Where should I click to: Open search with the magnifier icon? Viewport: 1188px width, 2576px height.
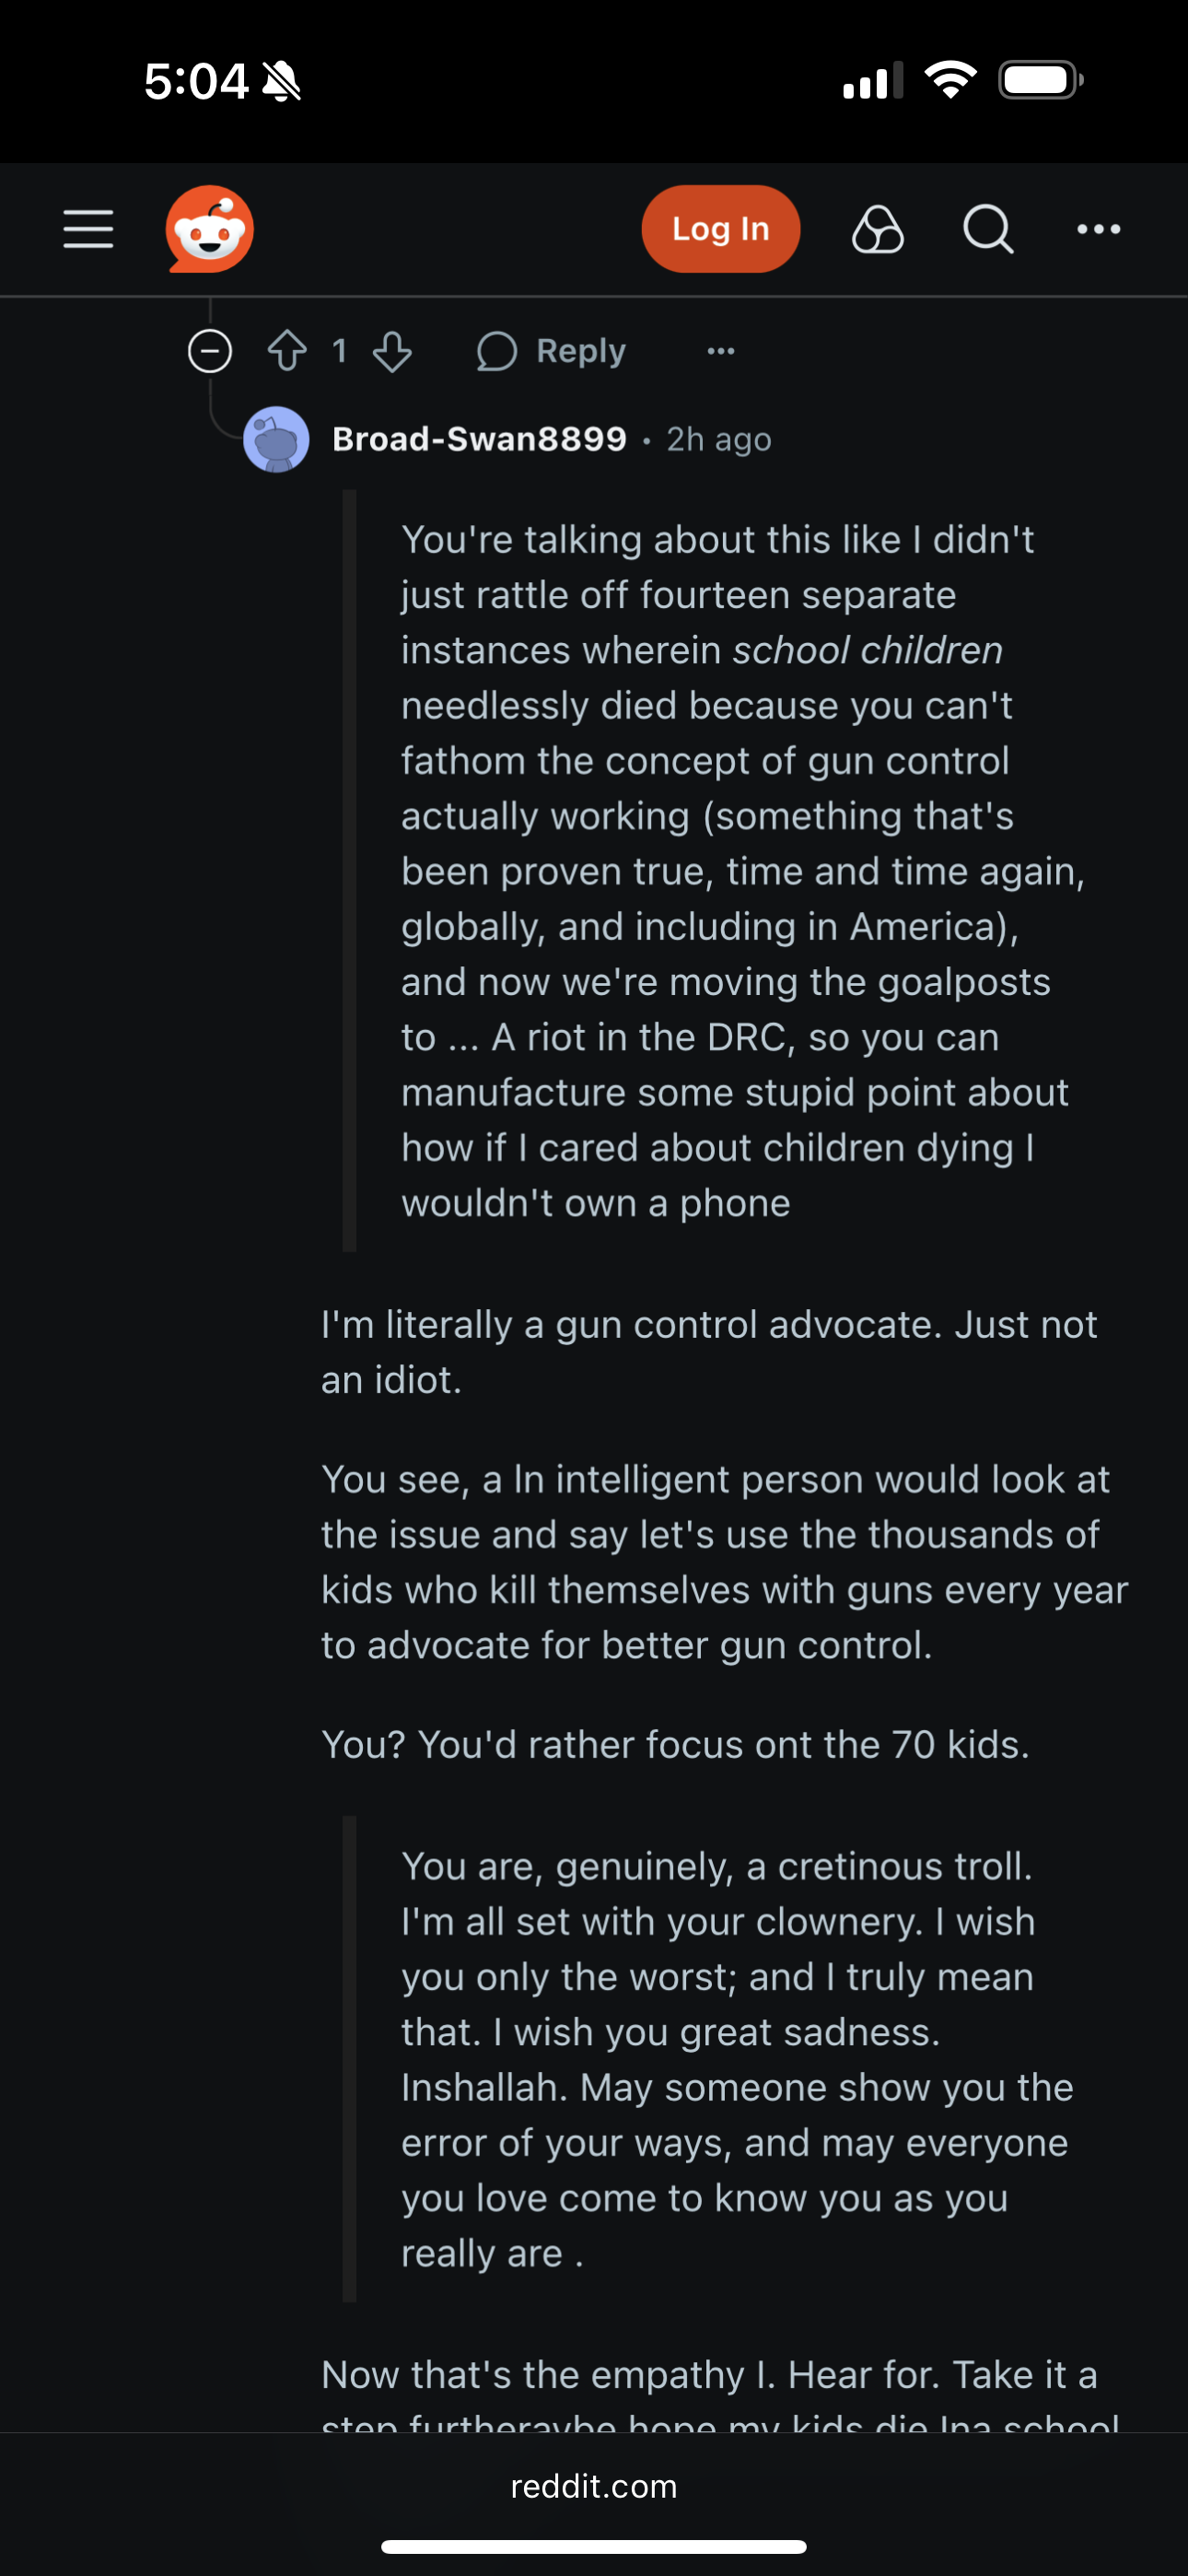[988, 229]
